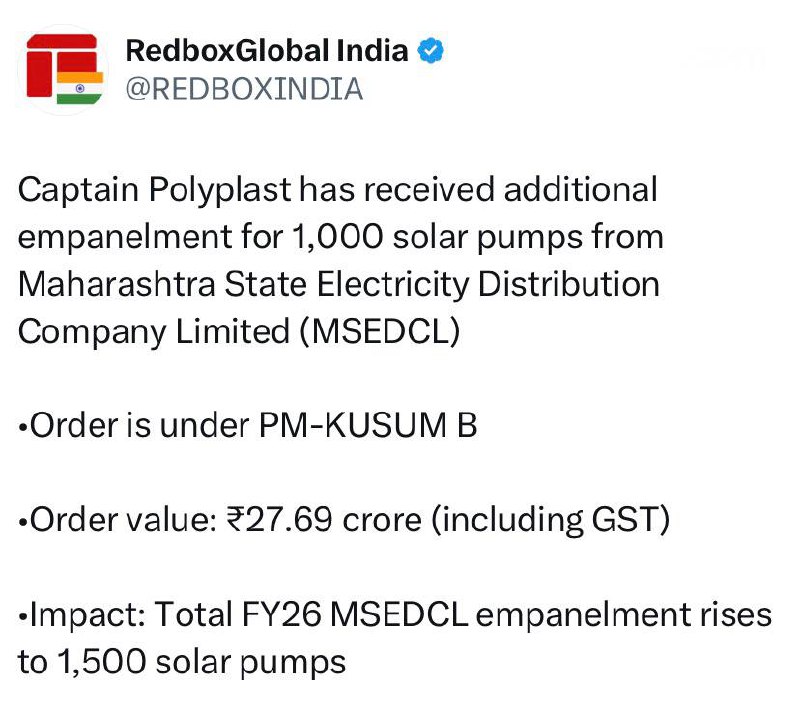
Task: Click the "Impact:" bullet label
Action: 81,615
